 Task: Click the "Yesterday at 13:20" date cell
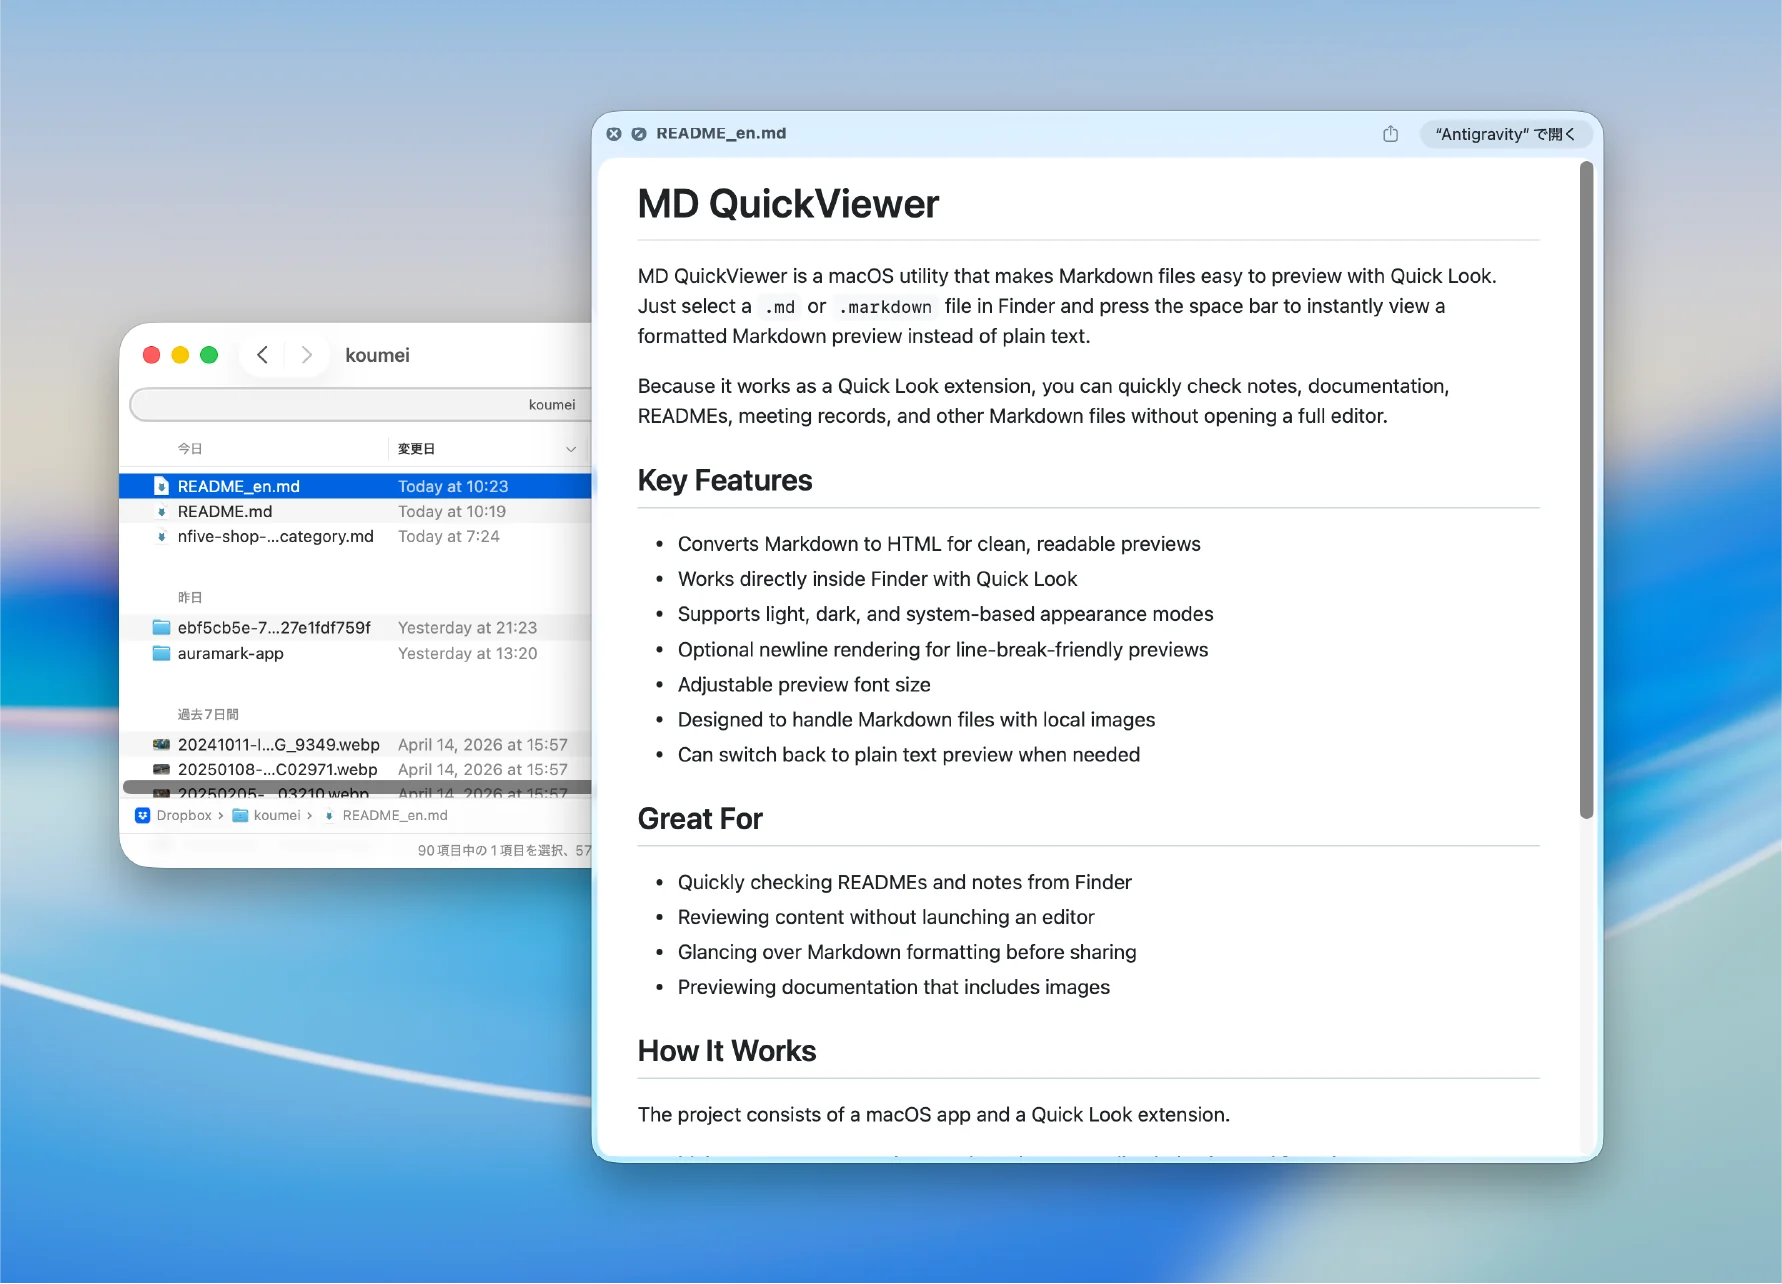467,653
